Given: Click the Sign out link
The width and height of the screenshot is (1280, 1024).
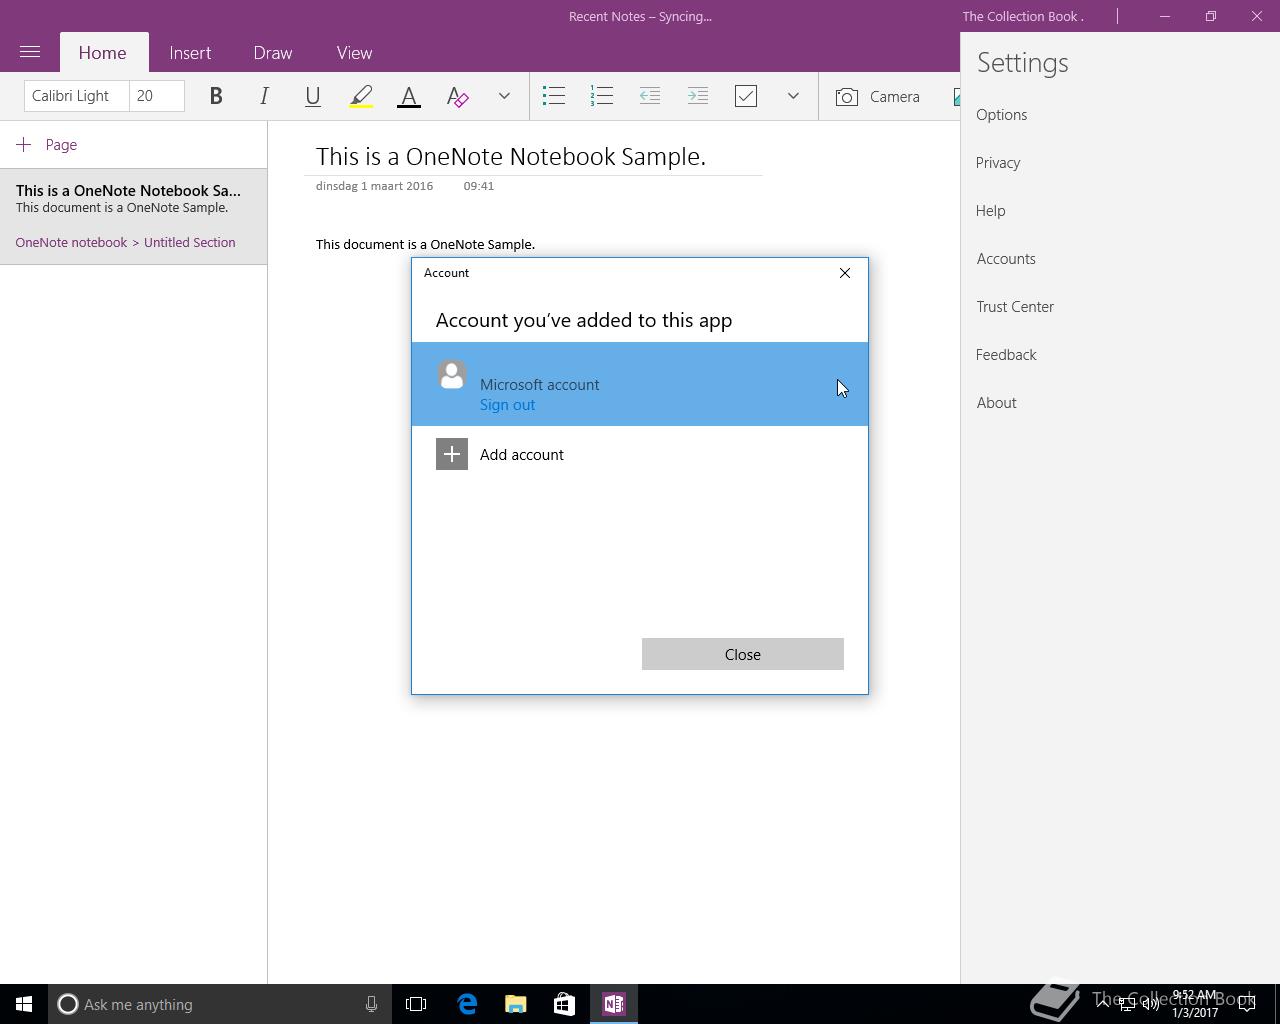Looking at the screenshot, I should tap(507, 405).
